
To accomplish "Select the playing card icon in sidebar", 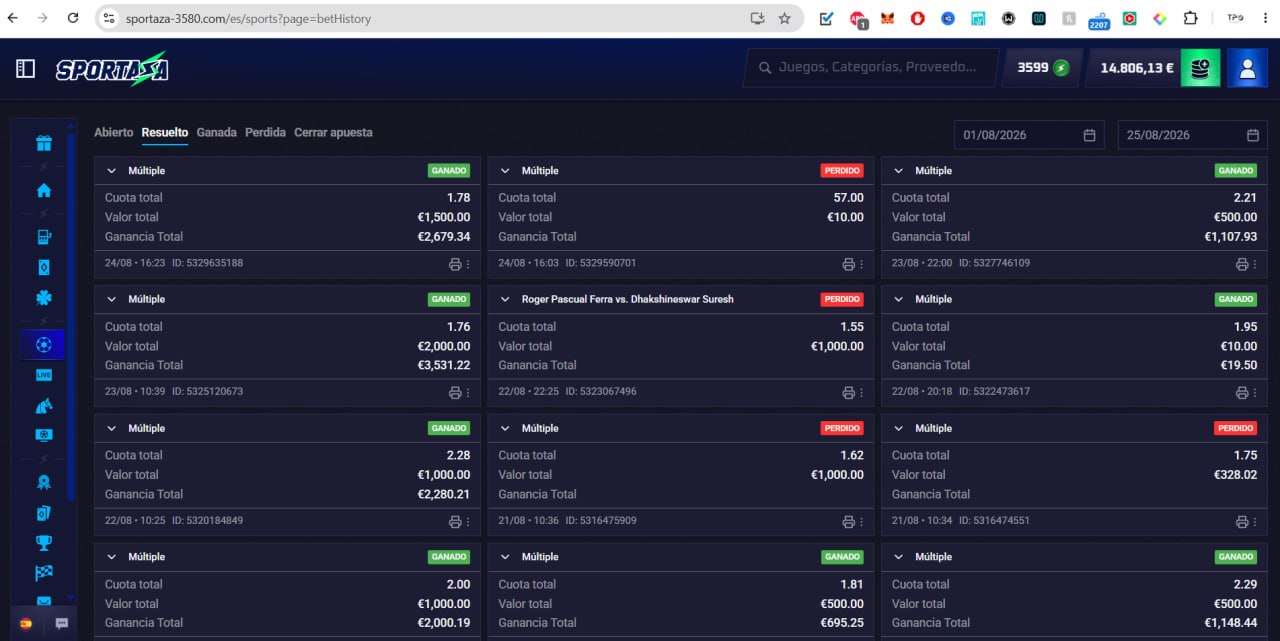I will (44, 267).
